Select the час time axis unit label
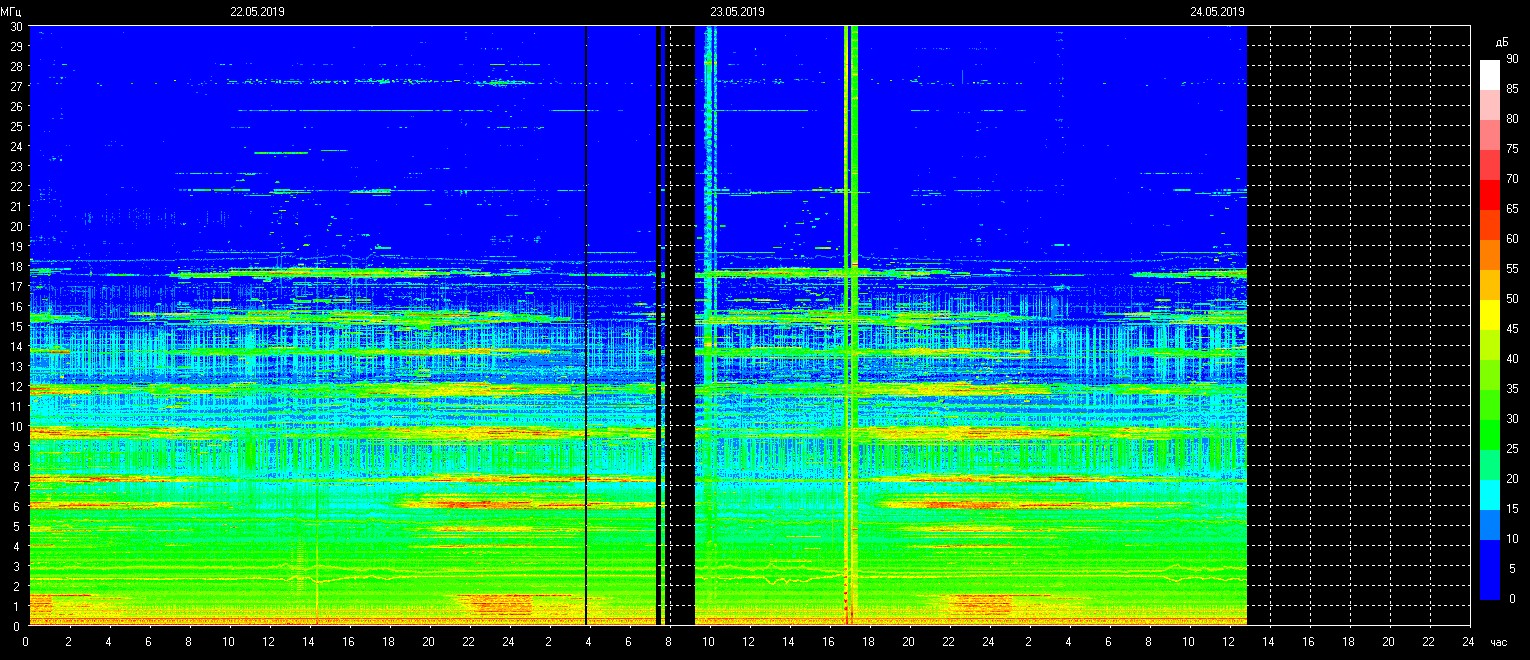Screen dimensions: 1530x660 coord(1498,641)
